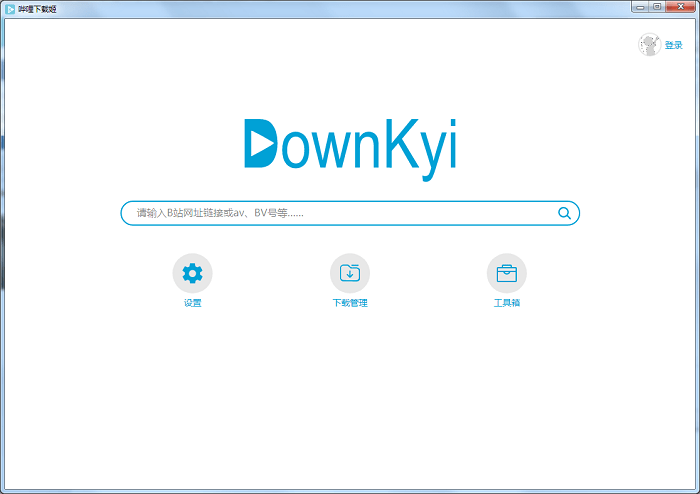Viewport: 700px width, 494px height.
Task: Click the magnifier search icon
Action: coord(564,213)
